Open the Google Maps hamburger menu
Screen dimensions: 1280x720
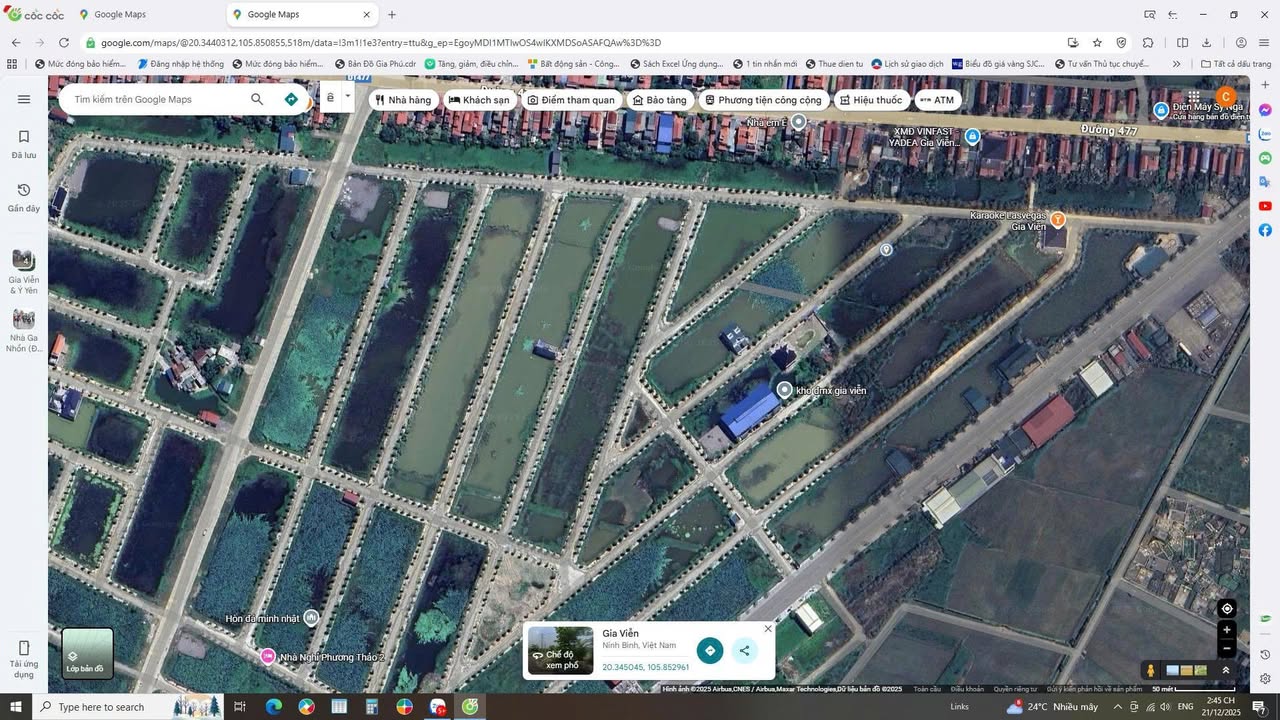[24, 99]
